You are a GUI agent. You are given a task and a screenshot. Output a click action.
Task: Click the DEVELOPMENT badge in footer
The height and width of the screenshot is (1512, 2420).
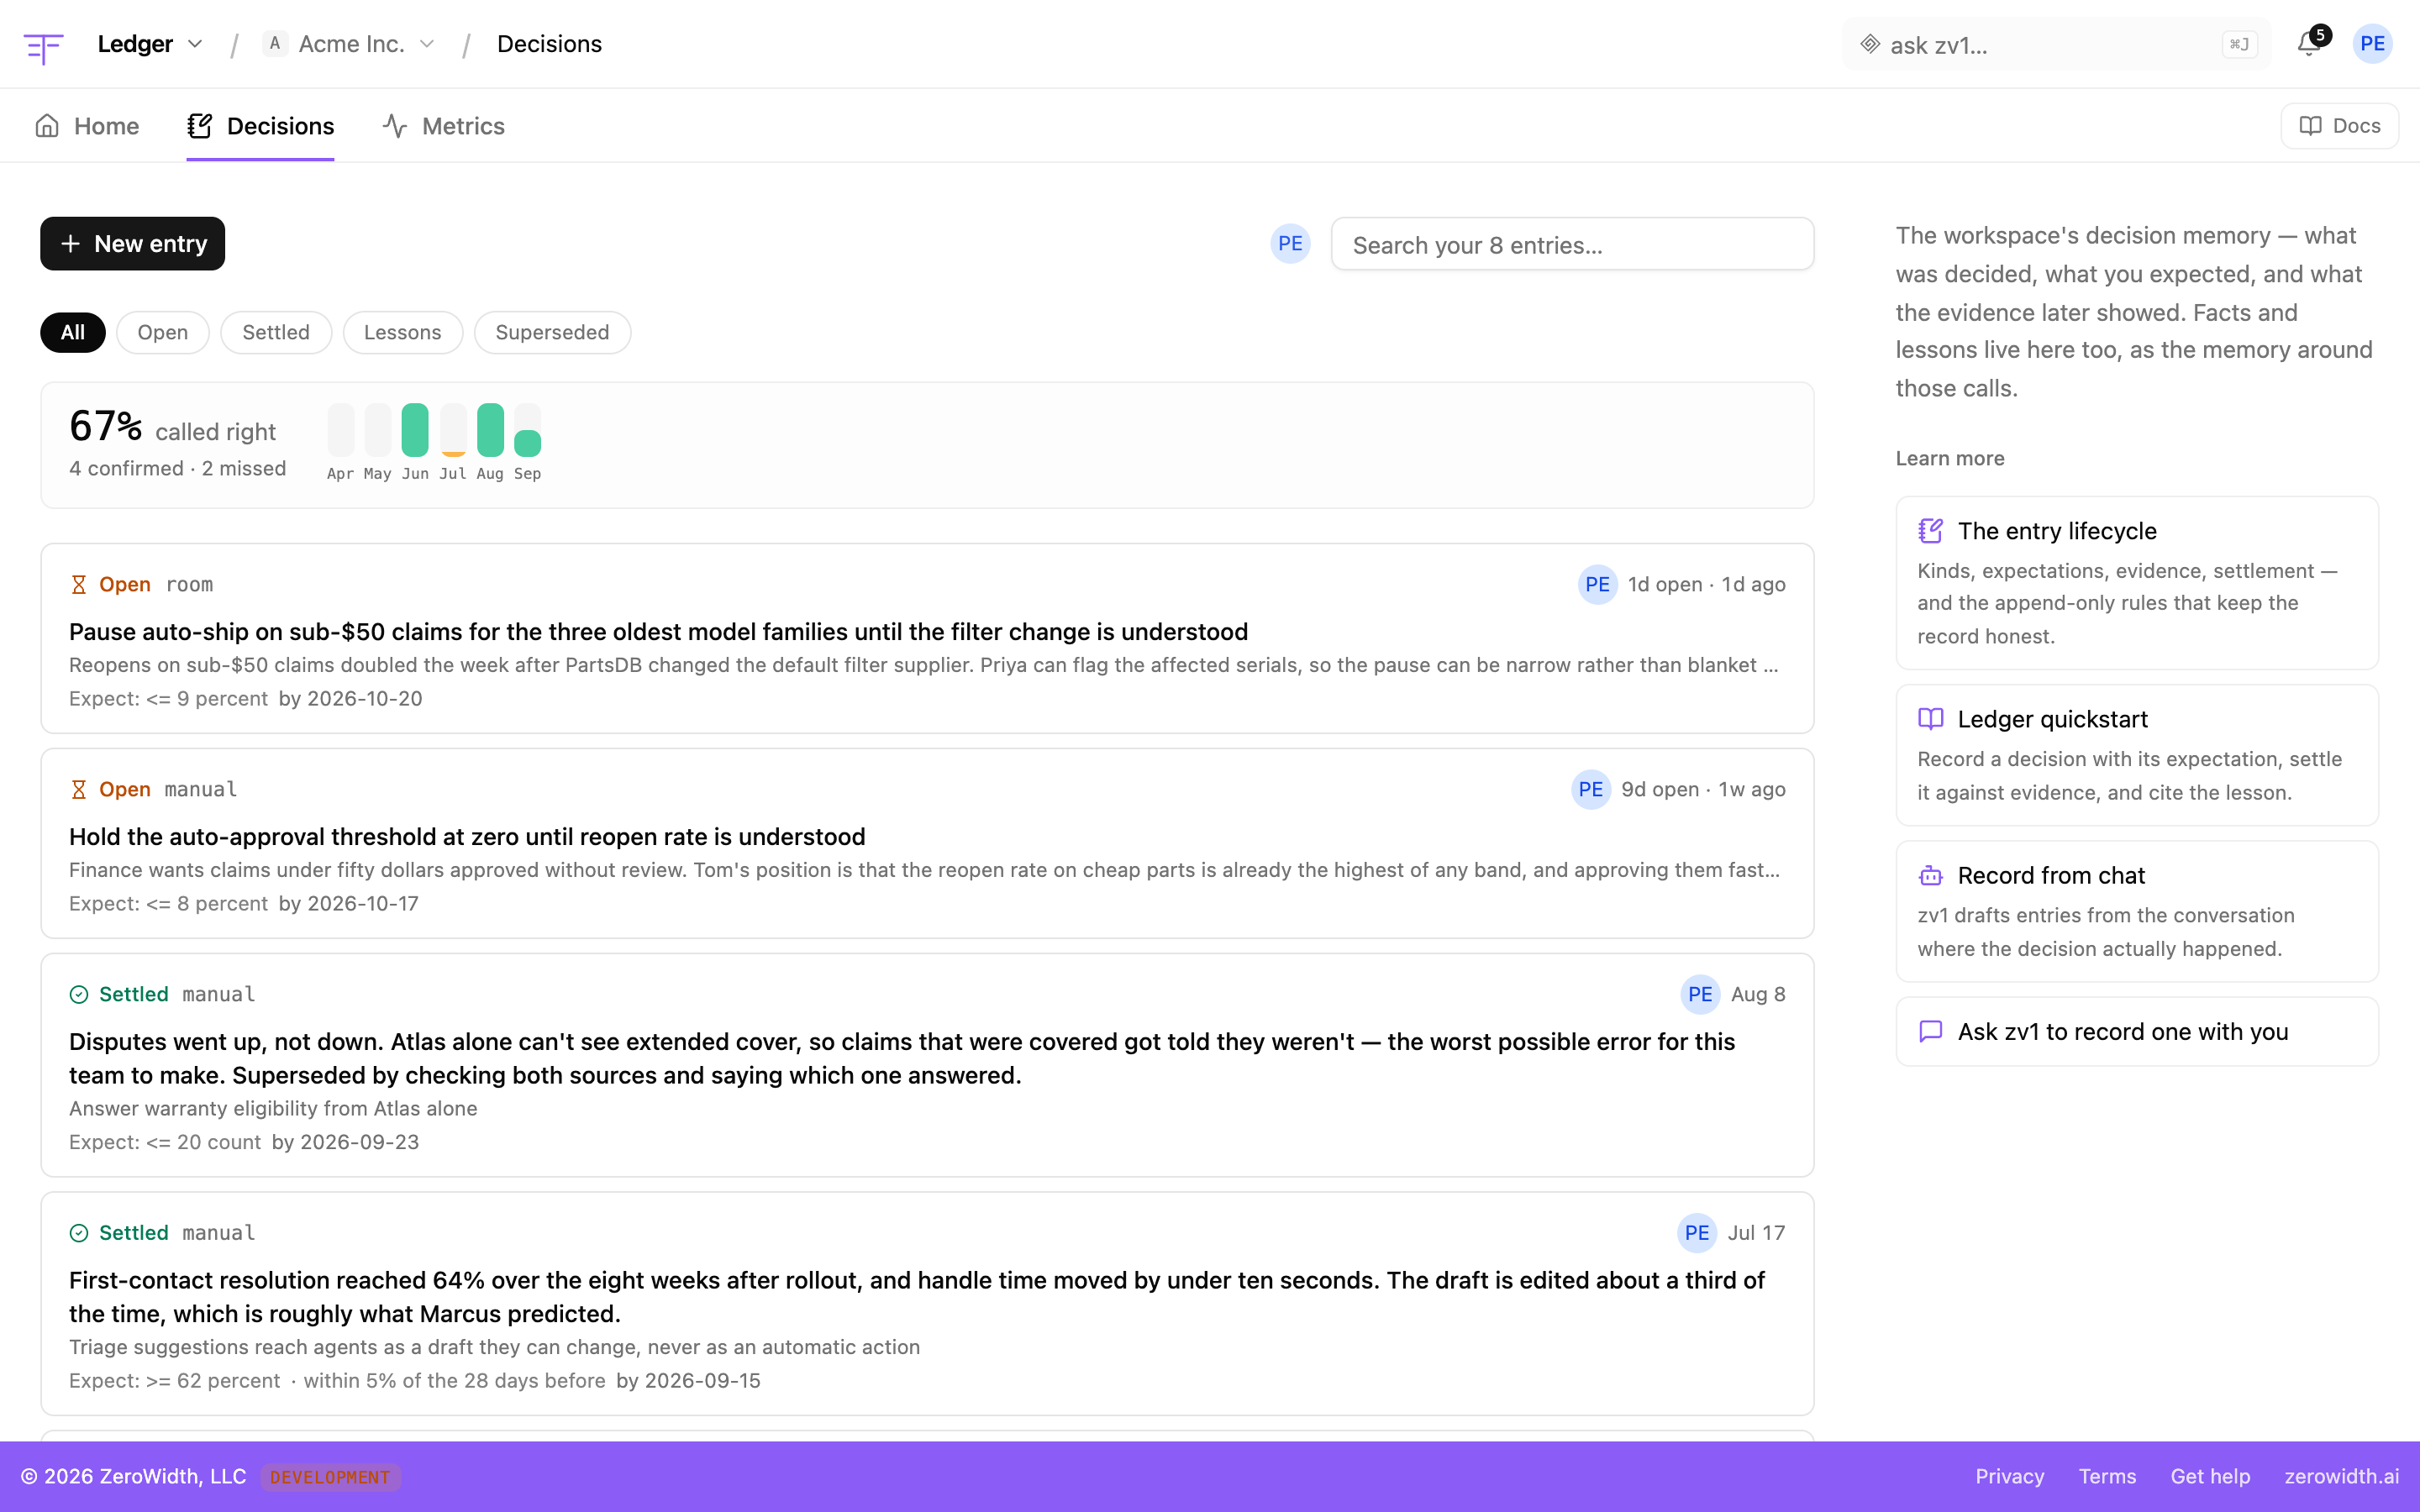pos(330,1477)
